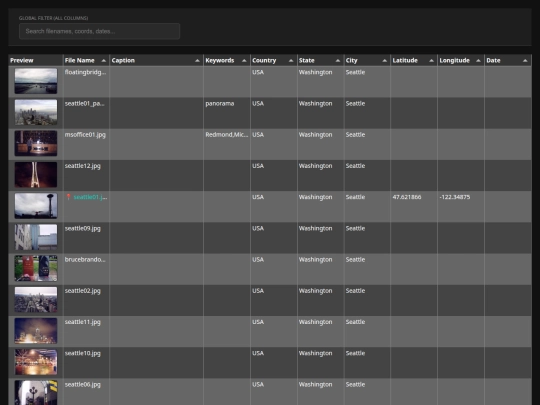Click the Redmond,Mic... keyword cell
This screenshot has width=540, height=405.
coord(227,135)
